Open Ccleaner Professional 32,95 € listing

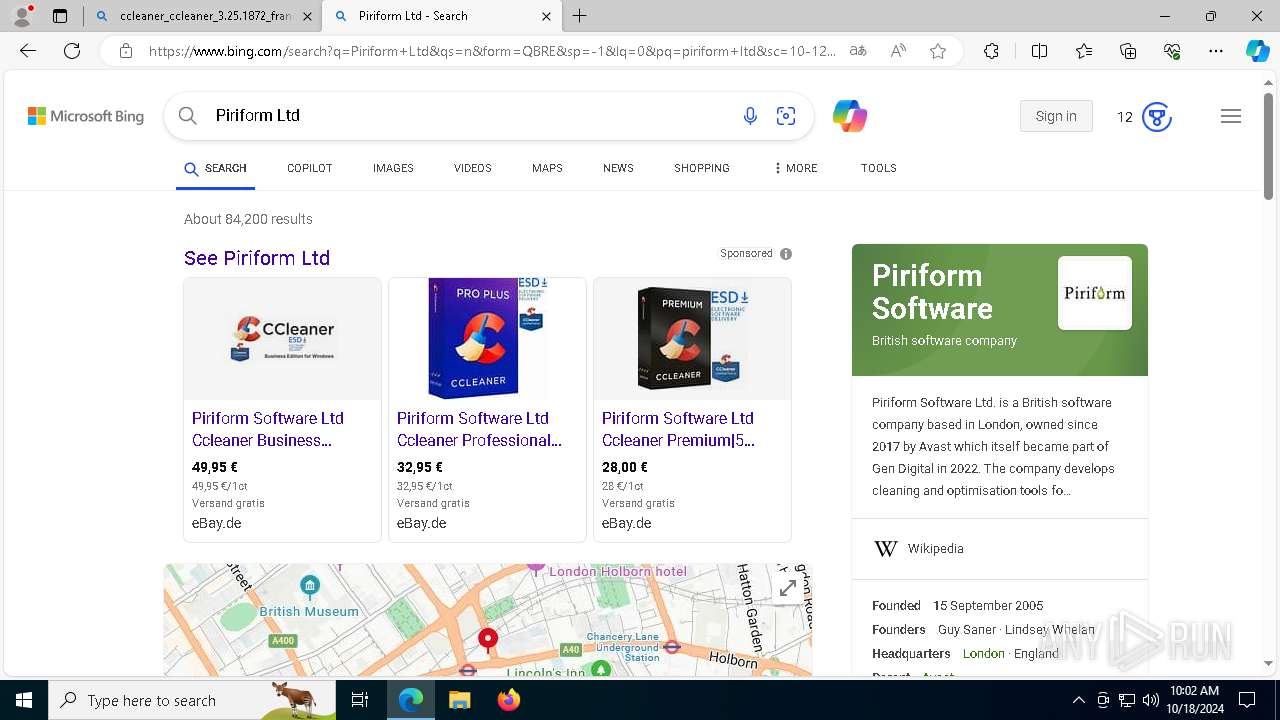479,429
